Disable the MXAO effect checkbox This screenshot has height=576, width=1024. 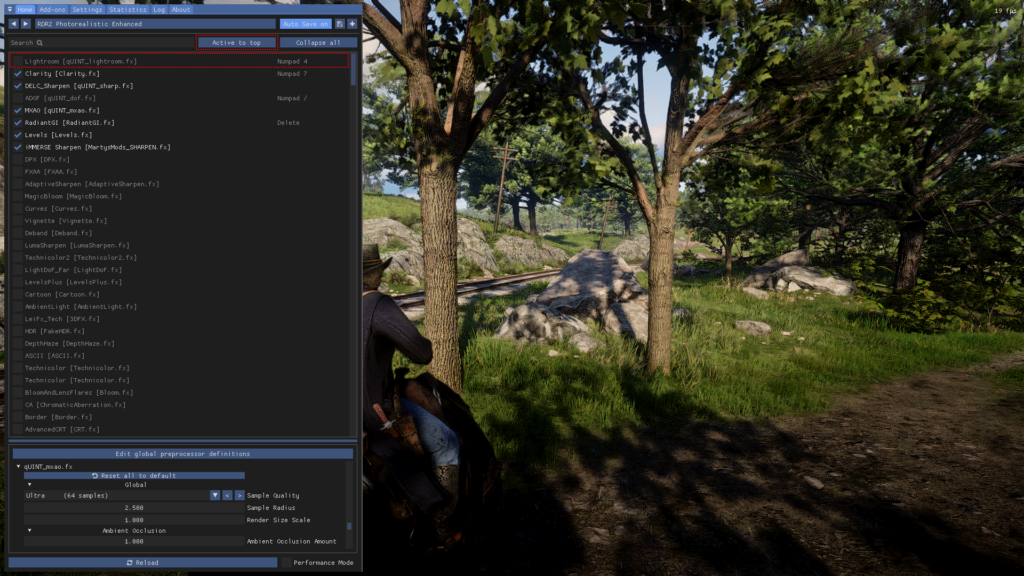point(18,110)
